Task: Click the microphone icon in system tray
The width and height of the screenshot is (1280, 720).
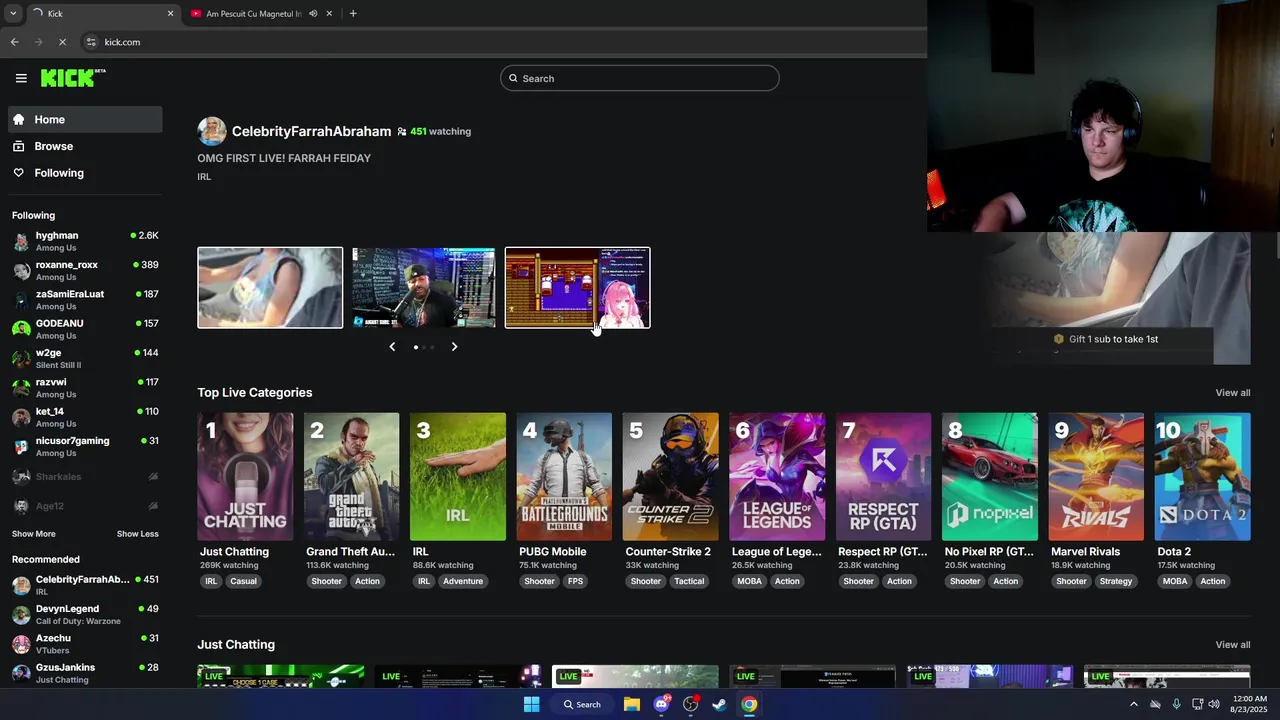Action: pyautogui.click(x=1176, y=704)
